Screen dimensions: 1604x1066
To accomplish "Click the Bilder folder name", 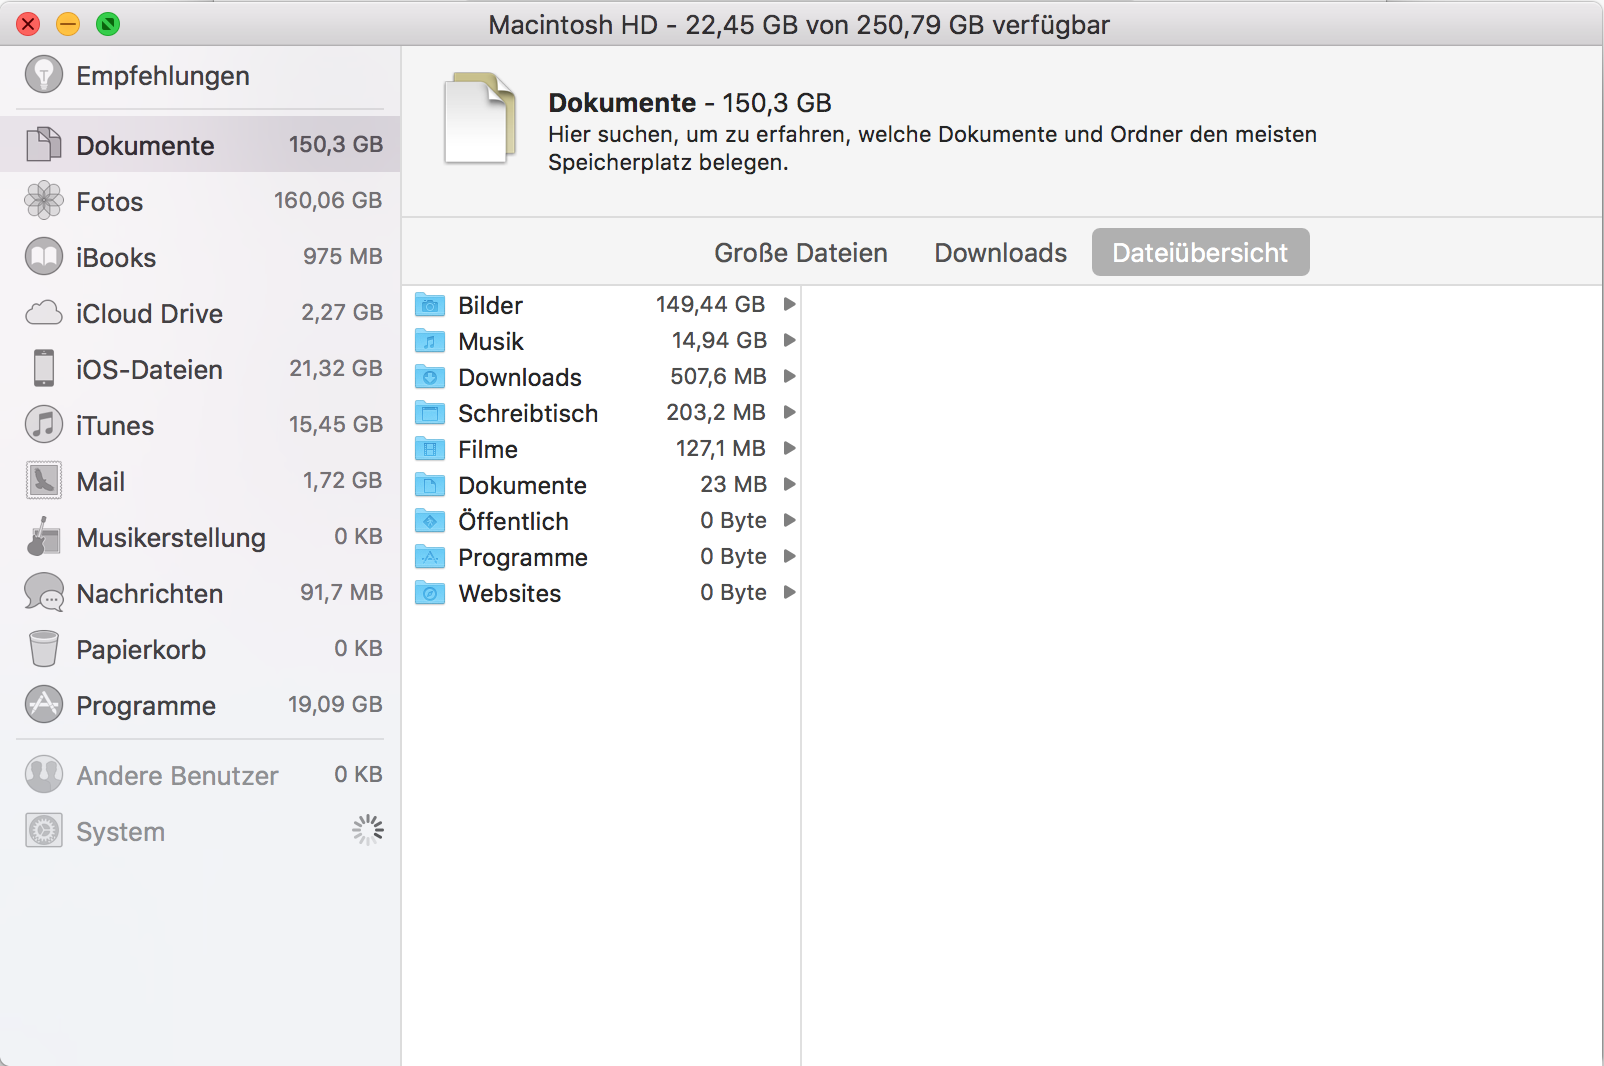I will 491,306.
